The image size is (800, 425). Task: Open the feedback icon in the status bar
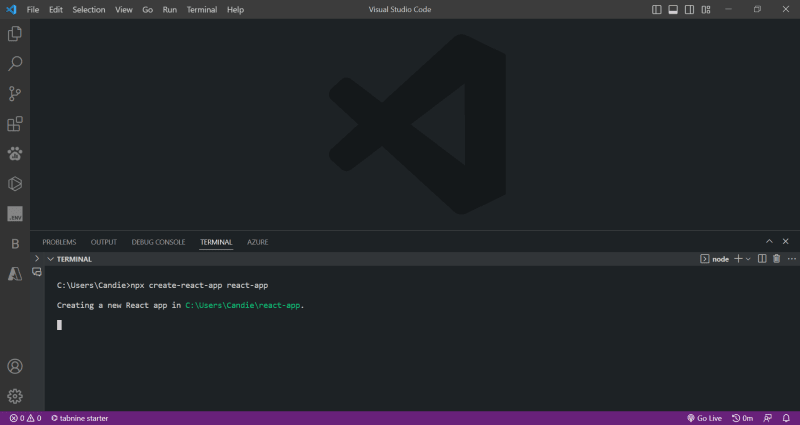pyautogui.click(x=767, y=418)
